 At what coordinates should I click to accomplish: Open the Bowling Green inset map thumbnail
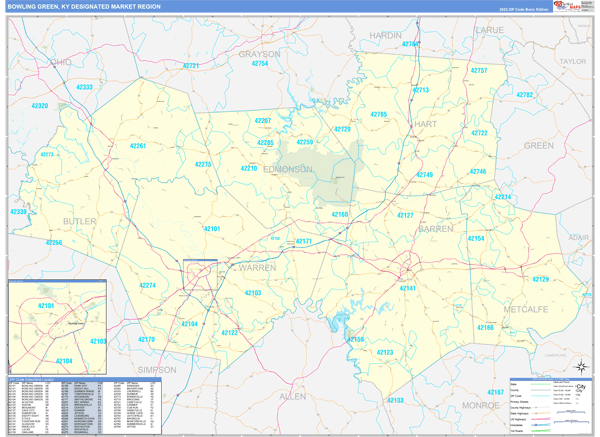tap(57, 327)
